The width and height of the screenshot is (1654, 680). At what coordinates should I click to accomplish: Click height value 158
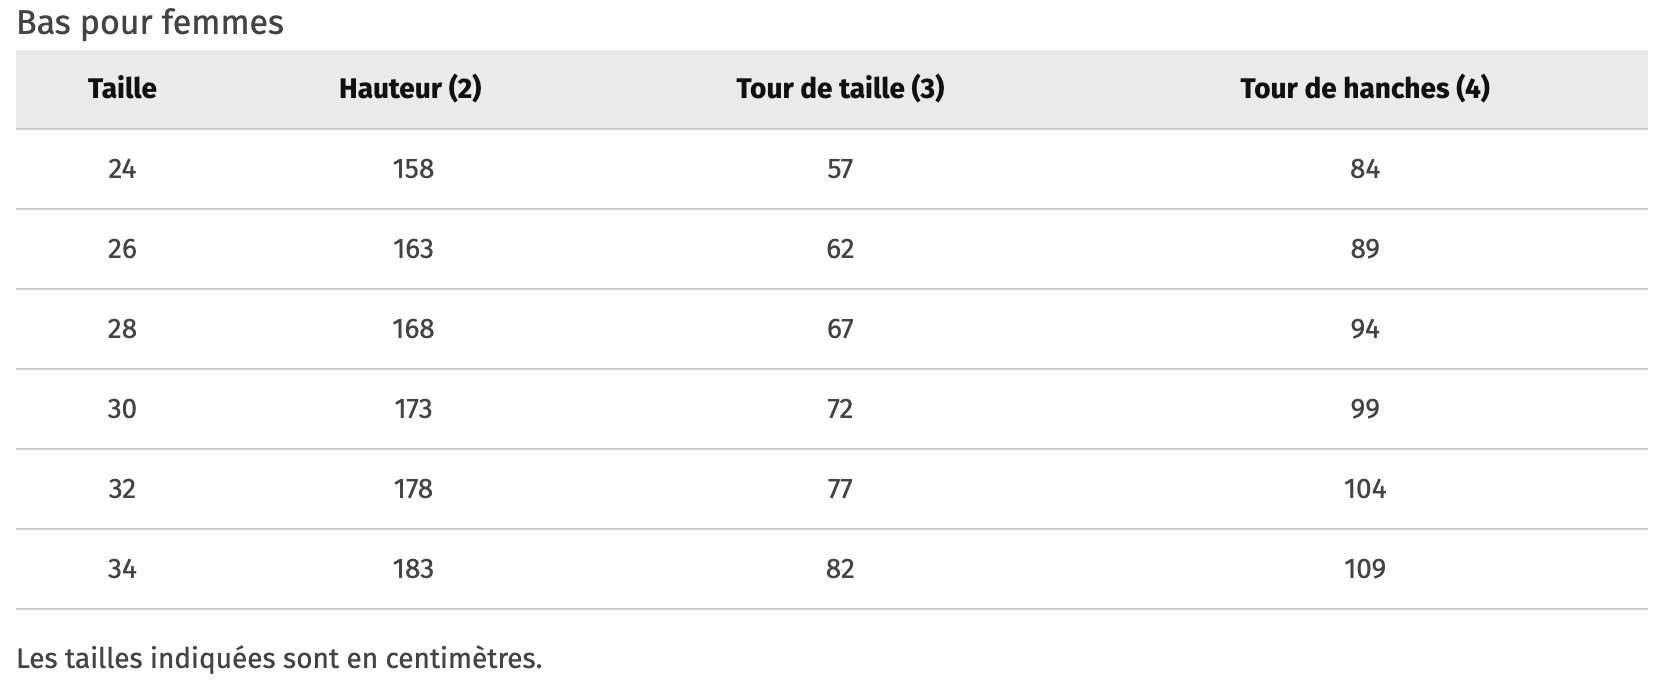[413, 169]
